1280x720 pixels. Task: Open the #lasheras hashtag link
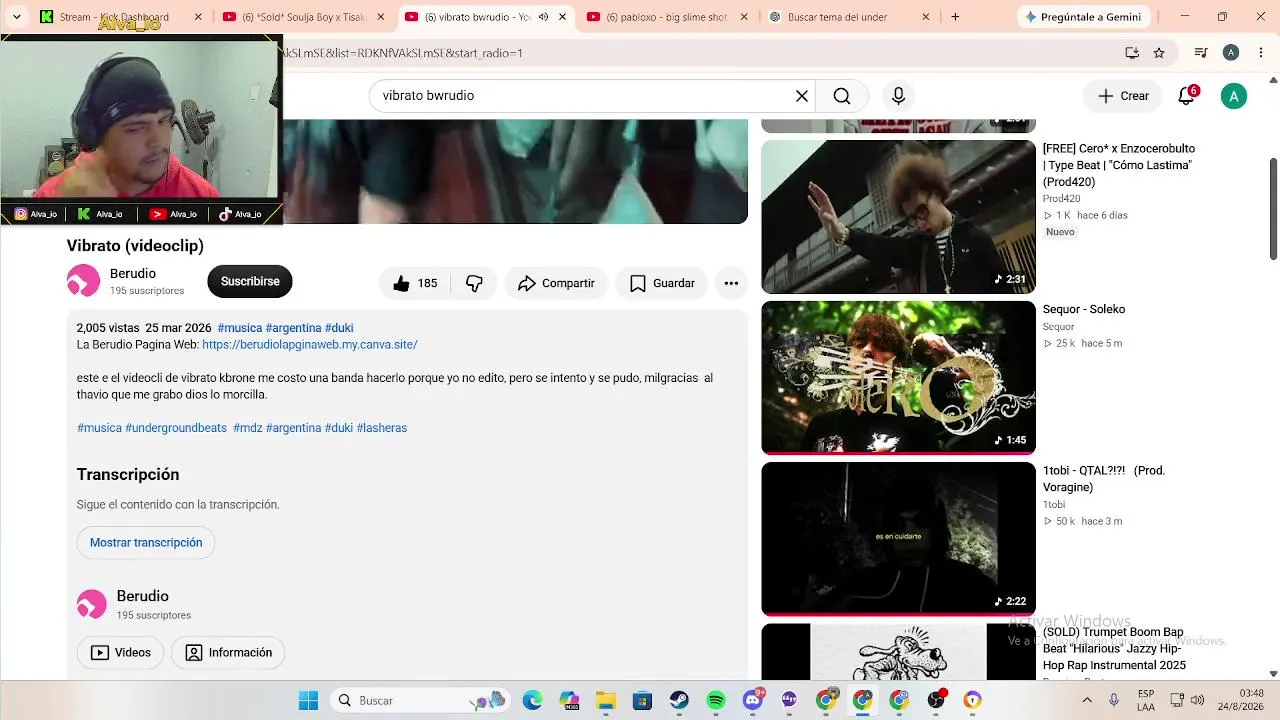point(382,428)
